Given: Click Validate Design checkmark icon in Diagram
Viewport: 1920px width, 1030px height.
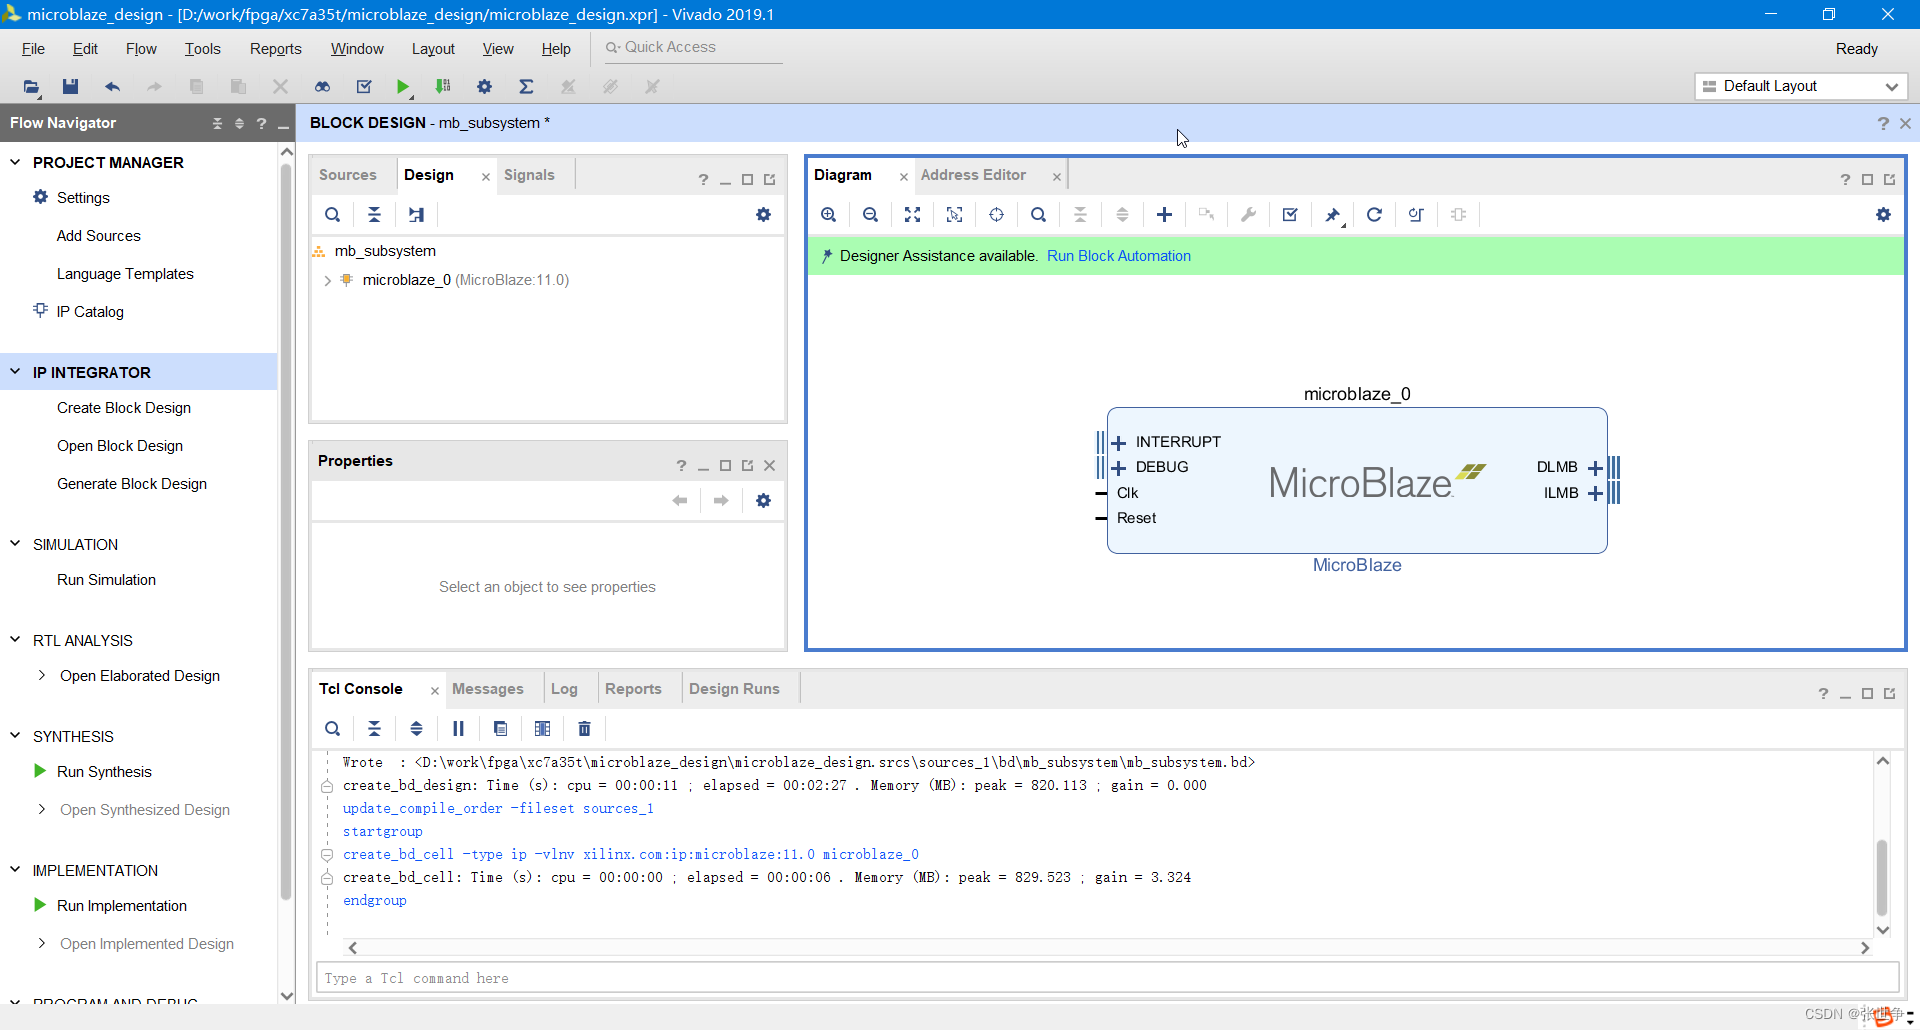Looking at the screenshot, I should [x=1290, y=214].
